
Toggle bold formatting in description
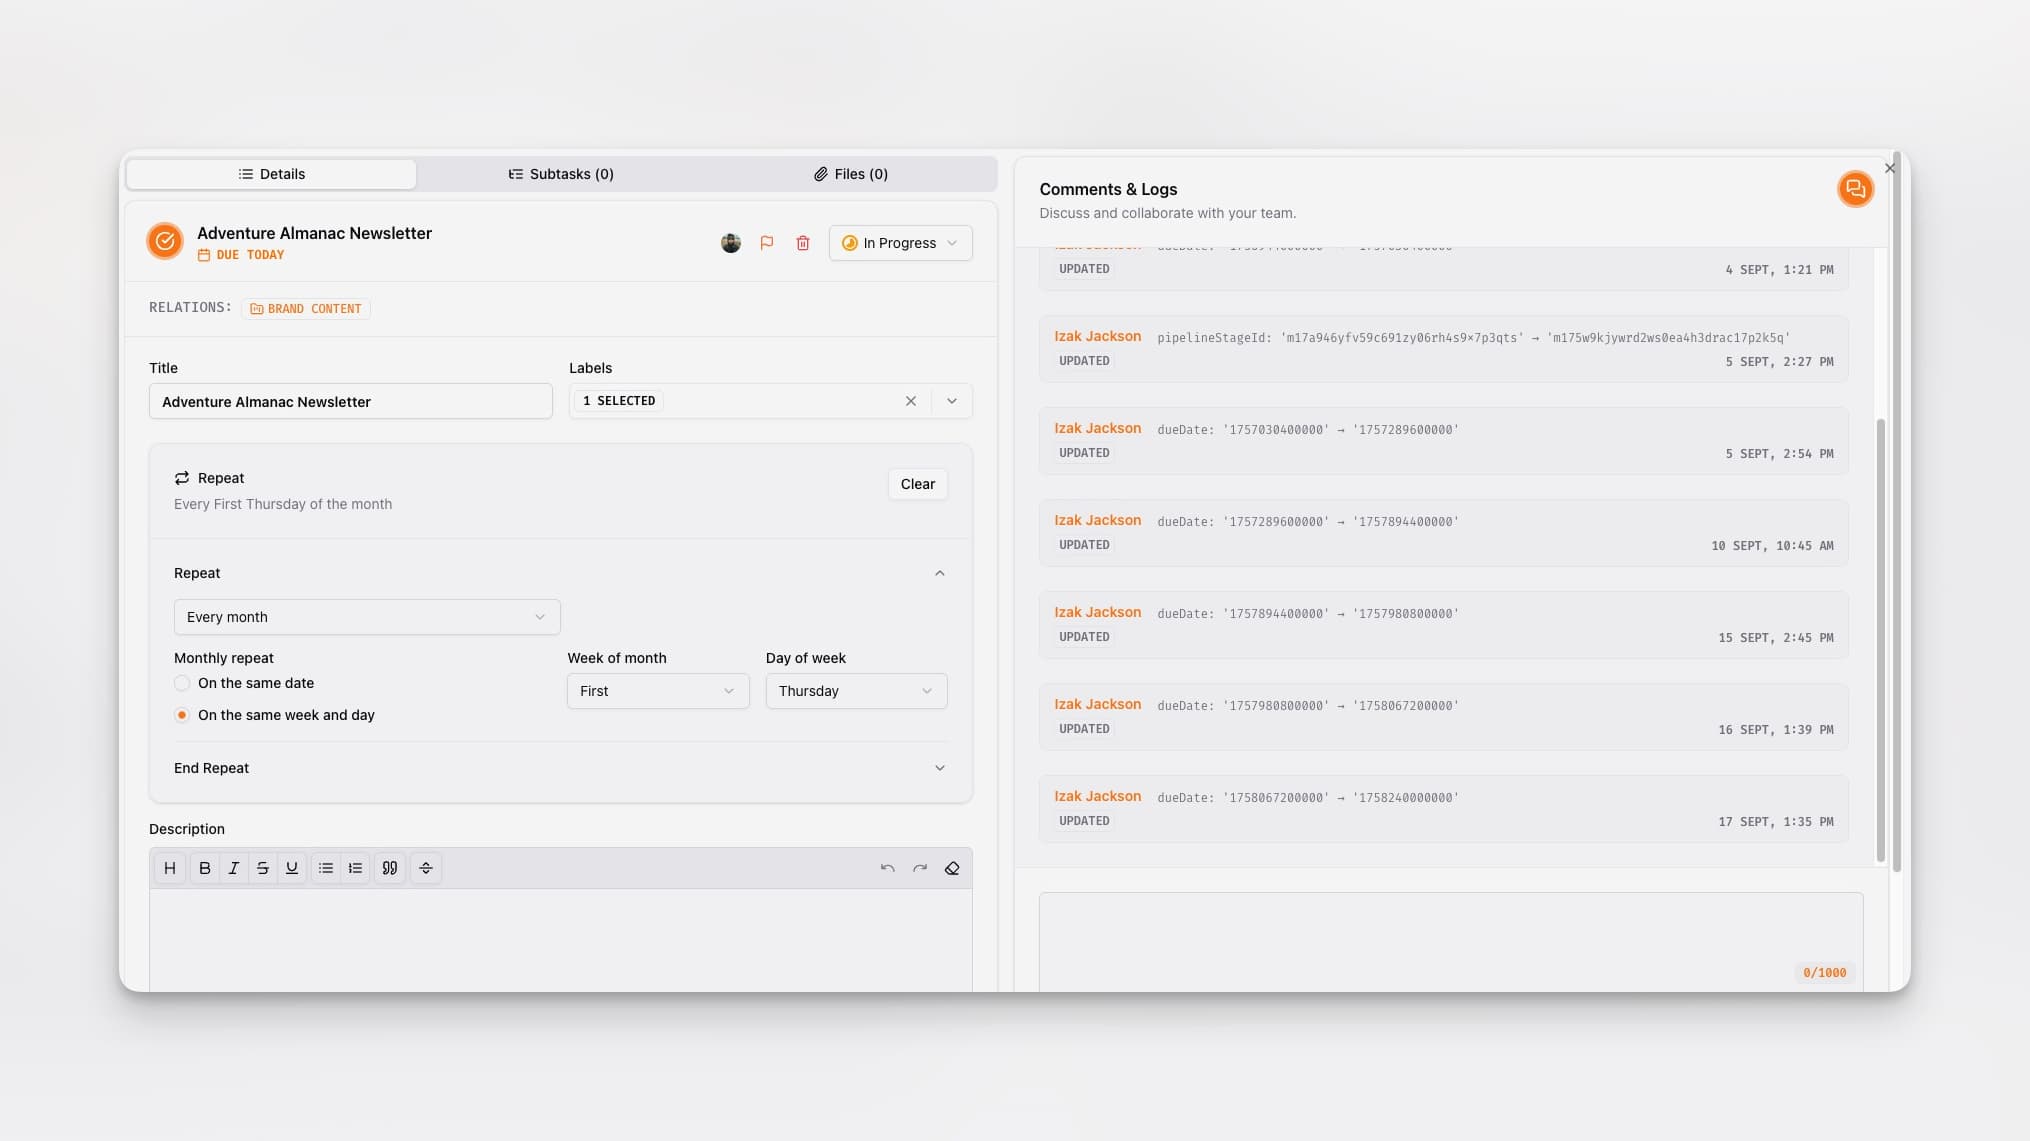tap(205, 868)
